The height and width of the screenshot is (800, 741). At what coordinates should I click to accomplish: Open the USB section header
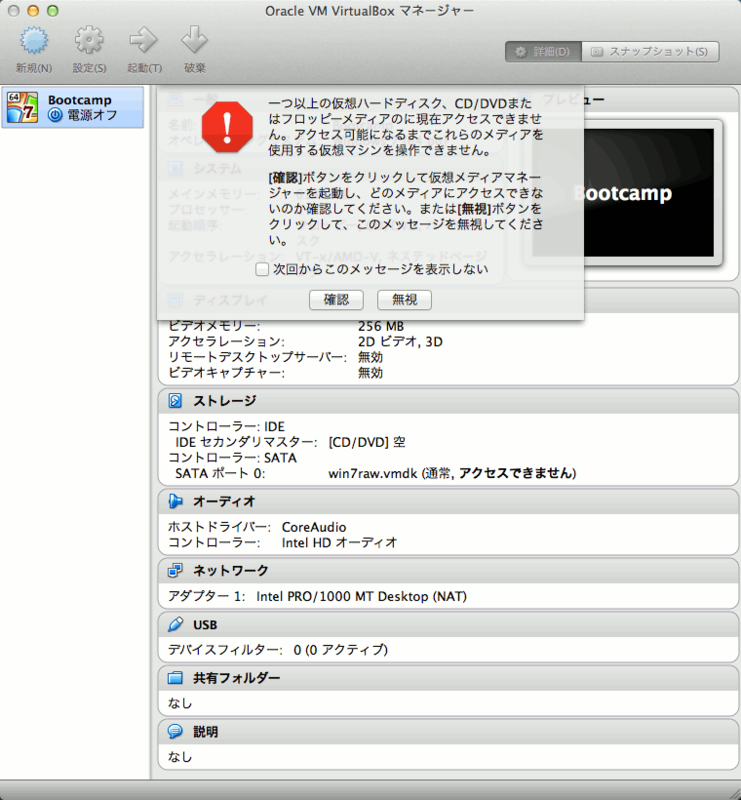(448, 624)
